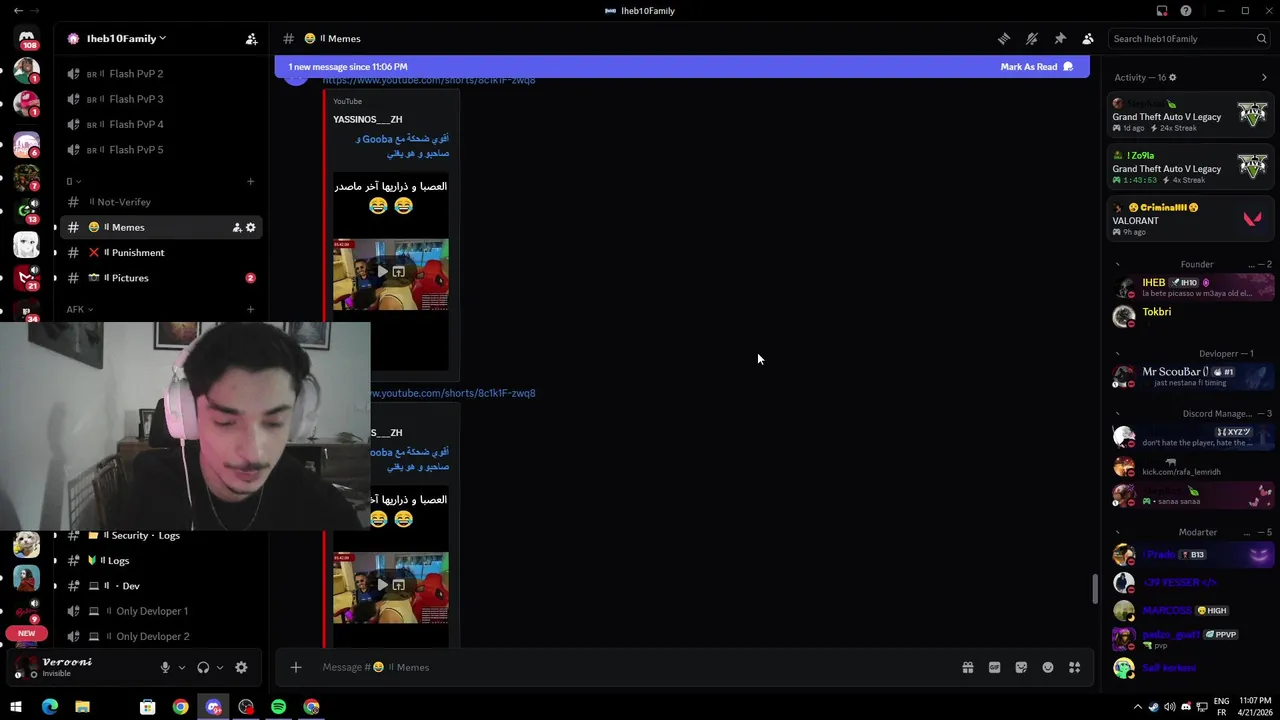Show pinned messages pin icon

point(1059,39)
